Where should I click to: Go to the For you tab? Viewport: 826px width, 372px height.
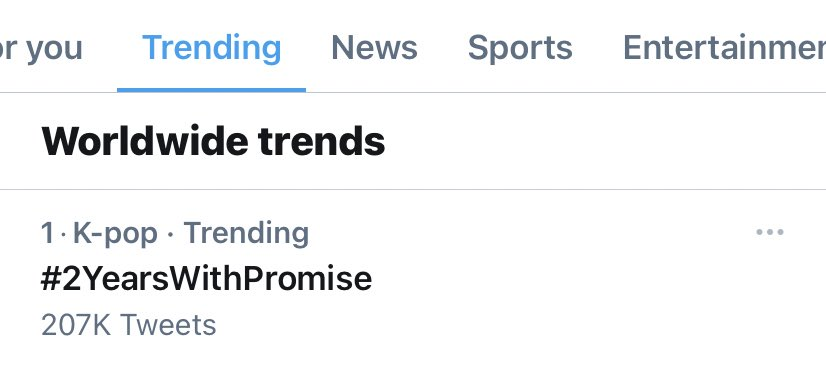point(41,48)
